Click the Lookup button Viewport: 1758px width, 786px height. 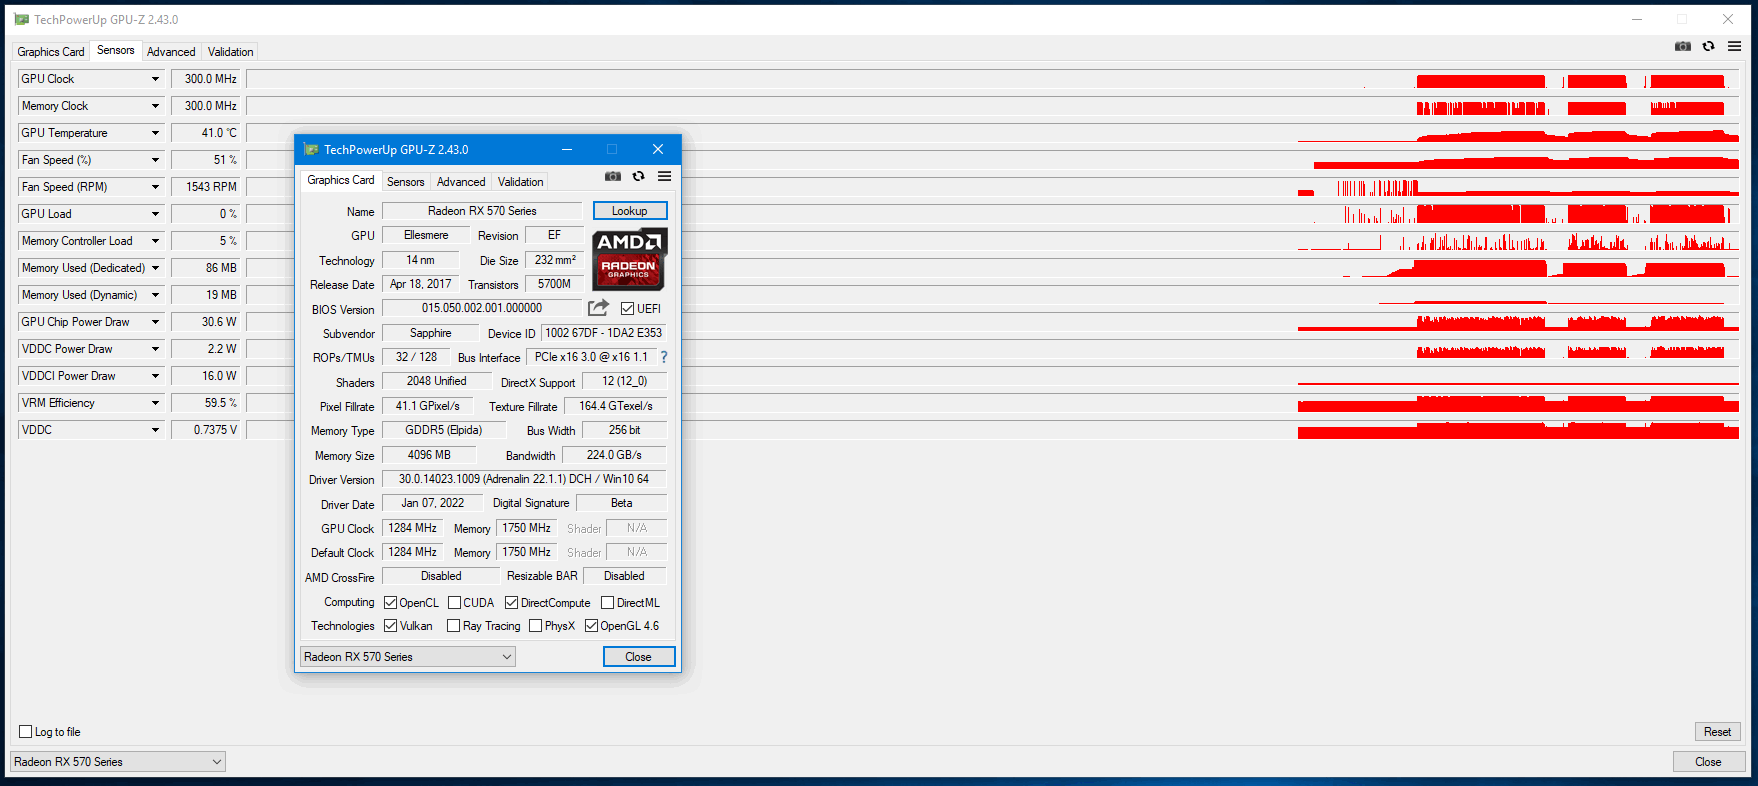pos(630,211)
